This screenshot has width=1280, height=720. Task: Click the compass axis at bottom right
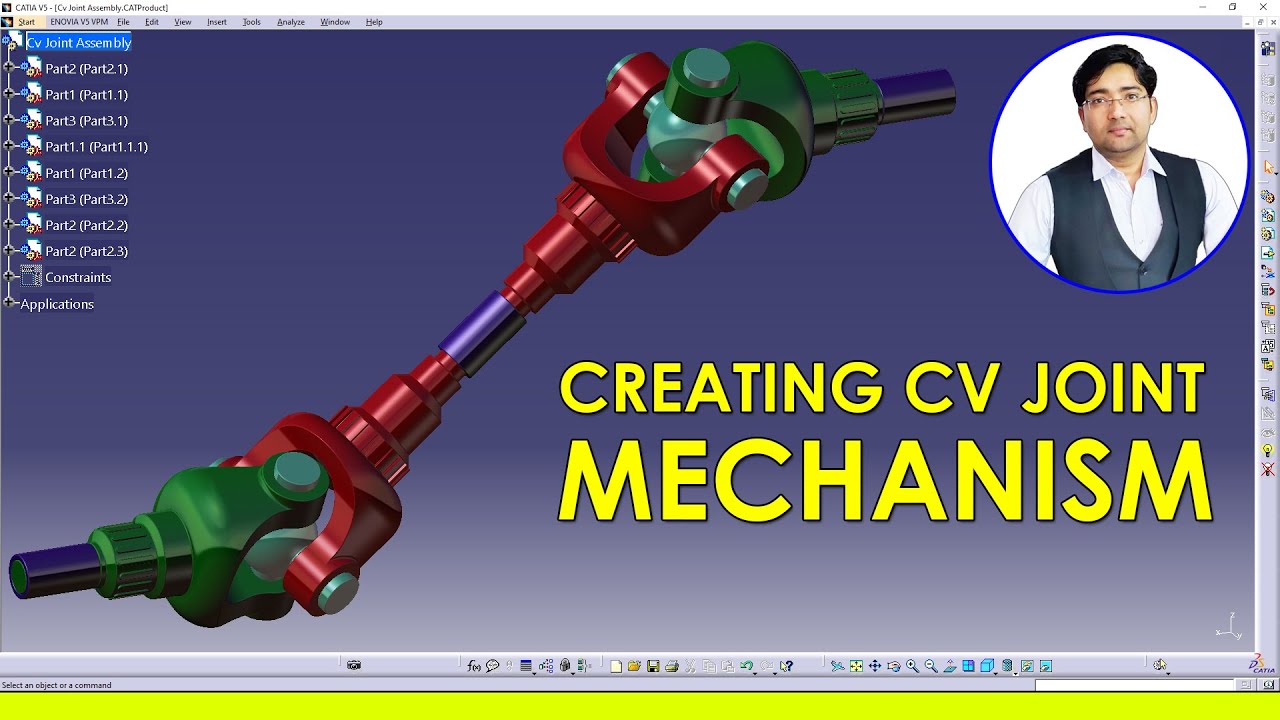pos(1228,627)
